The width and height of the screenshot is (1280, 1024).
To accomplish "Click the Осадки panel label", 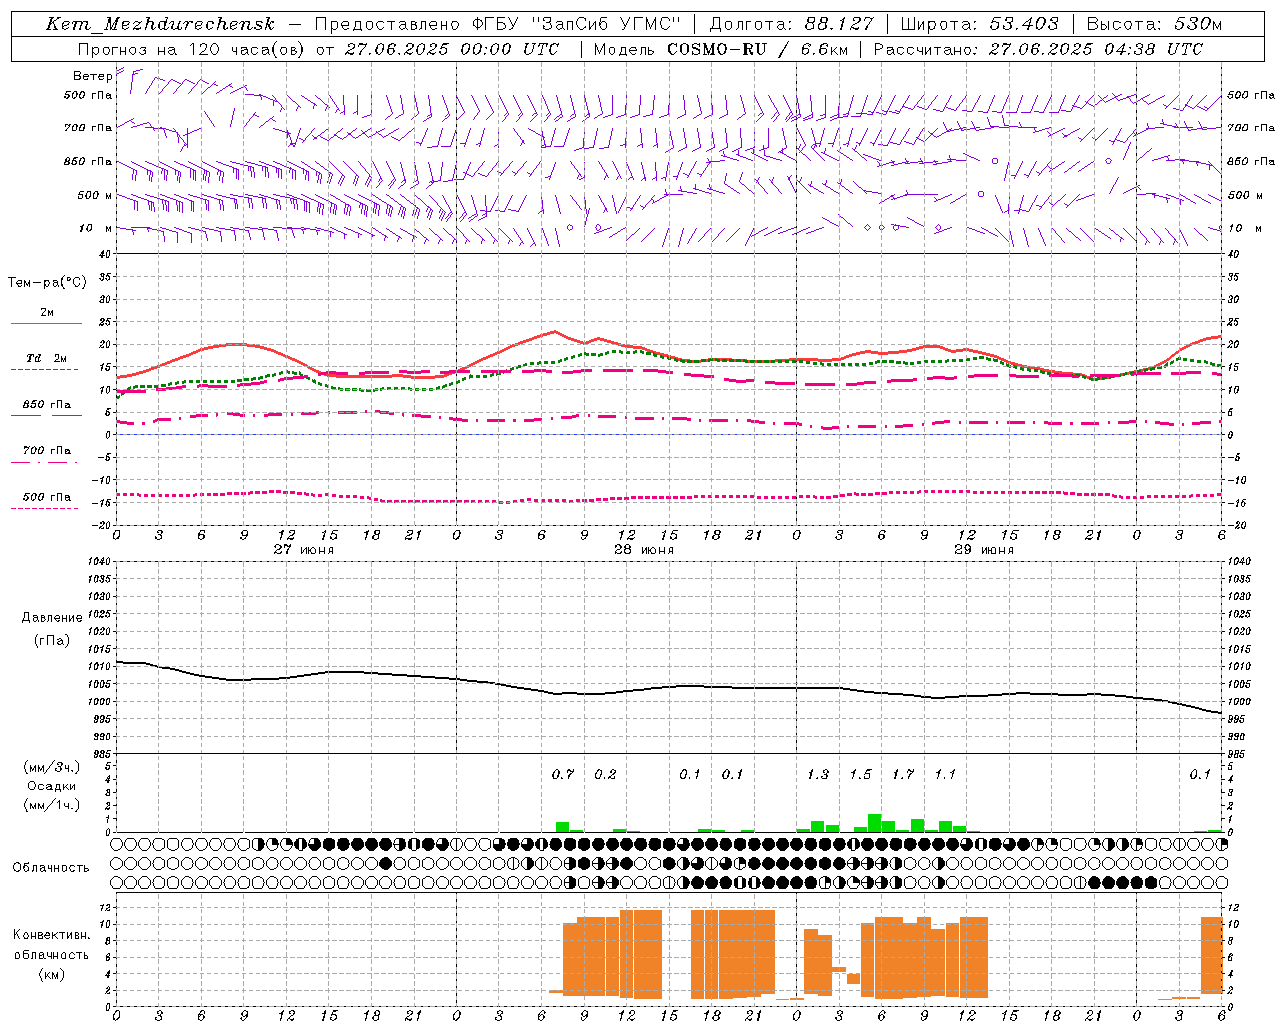I will point(52,786).
